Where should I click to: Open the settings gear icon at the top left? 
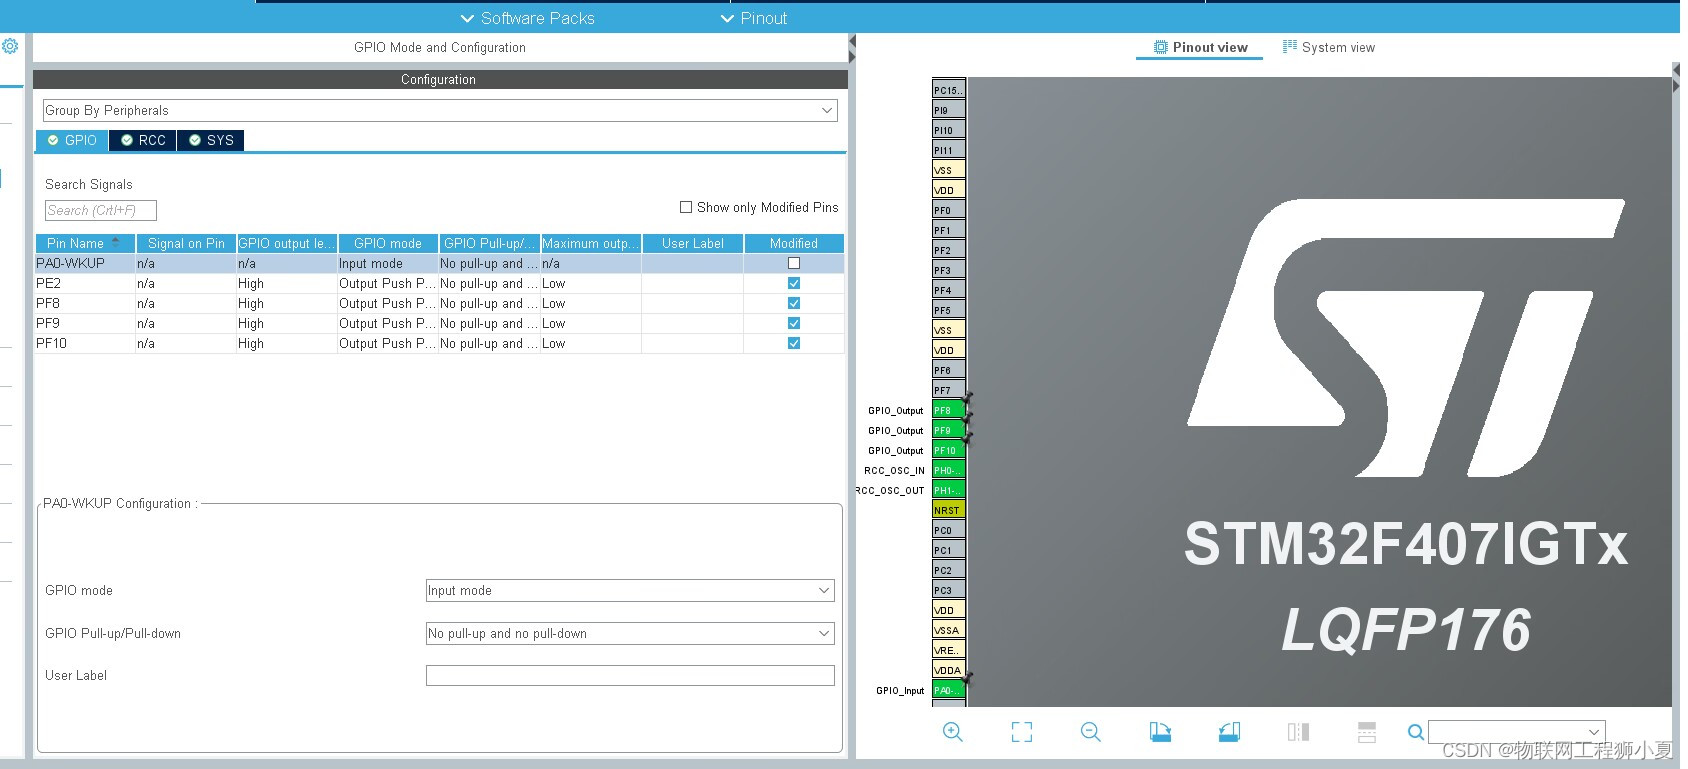10,46
